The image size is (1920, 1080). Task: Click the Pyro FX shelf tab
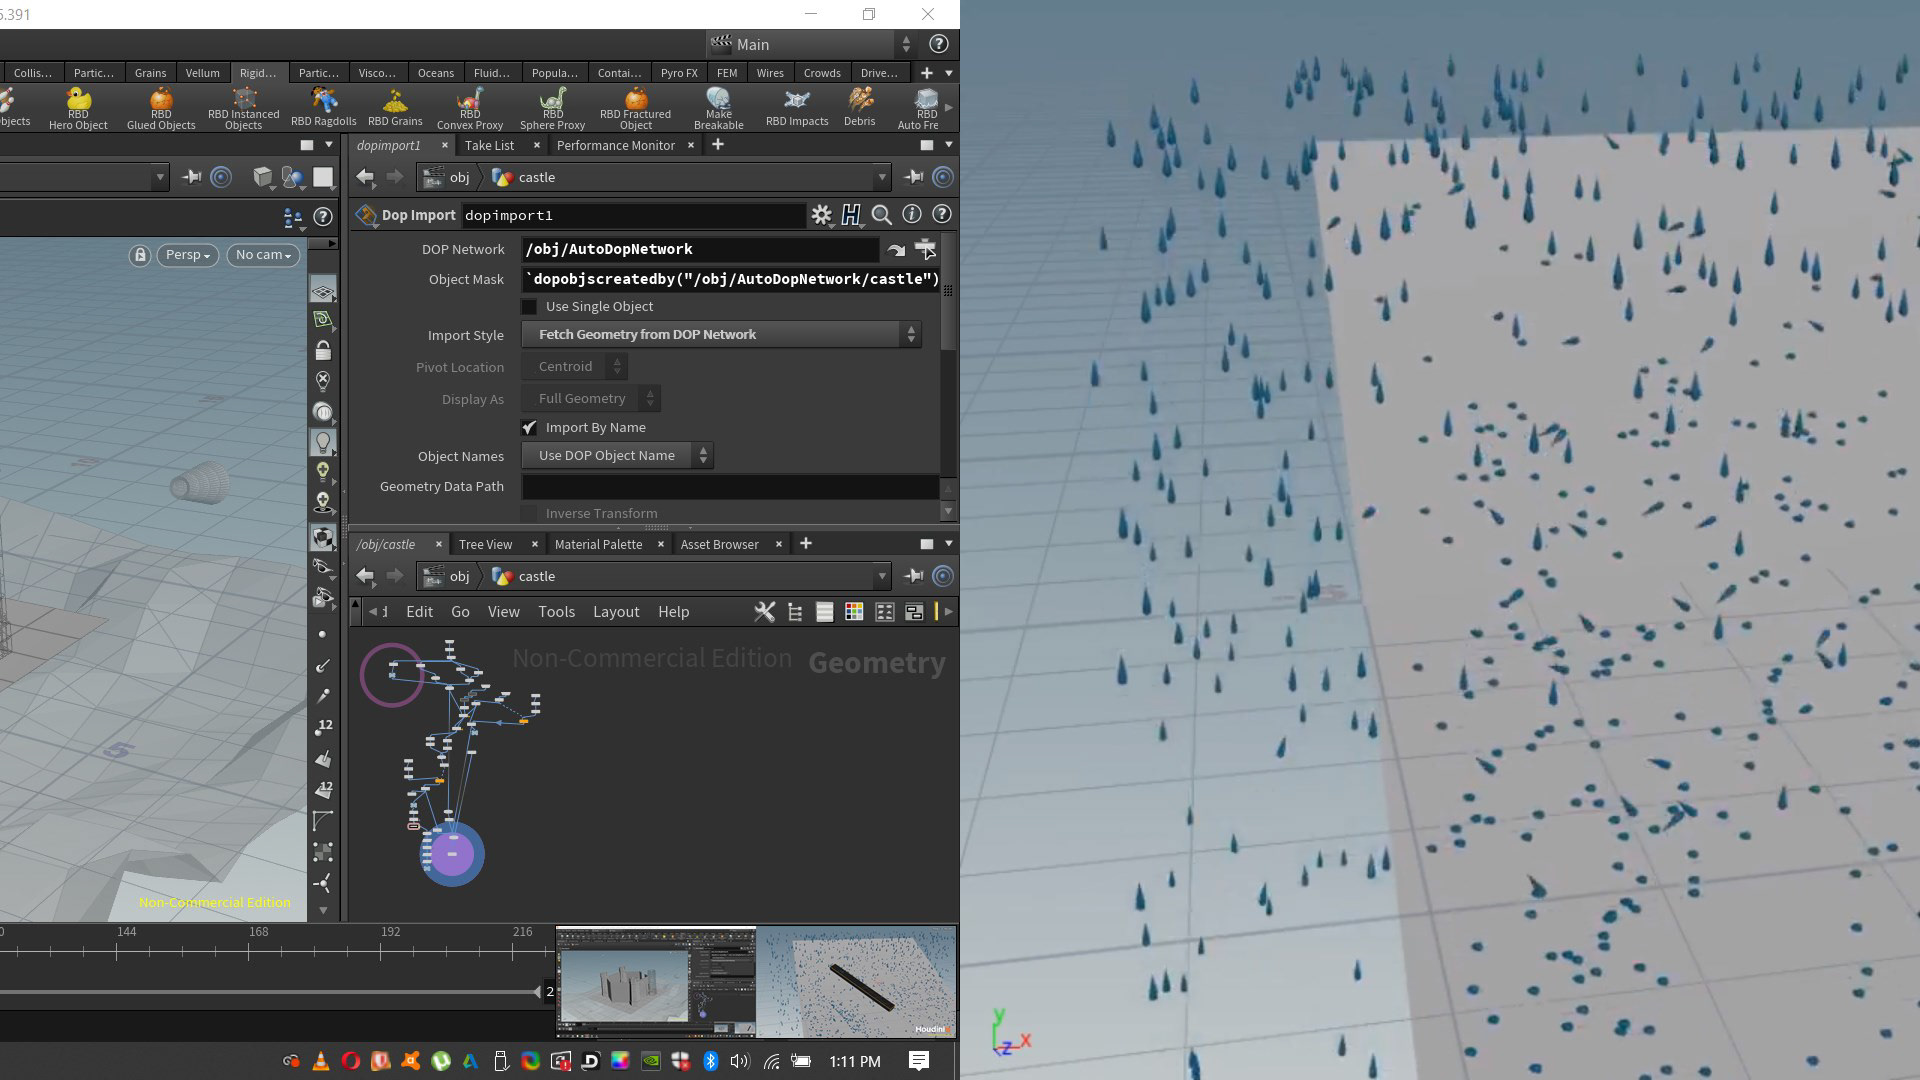pyautogui.click(x=678, y=73)
